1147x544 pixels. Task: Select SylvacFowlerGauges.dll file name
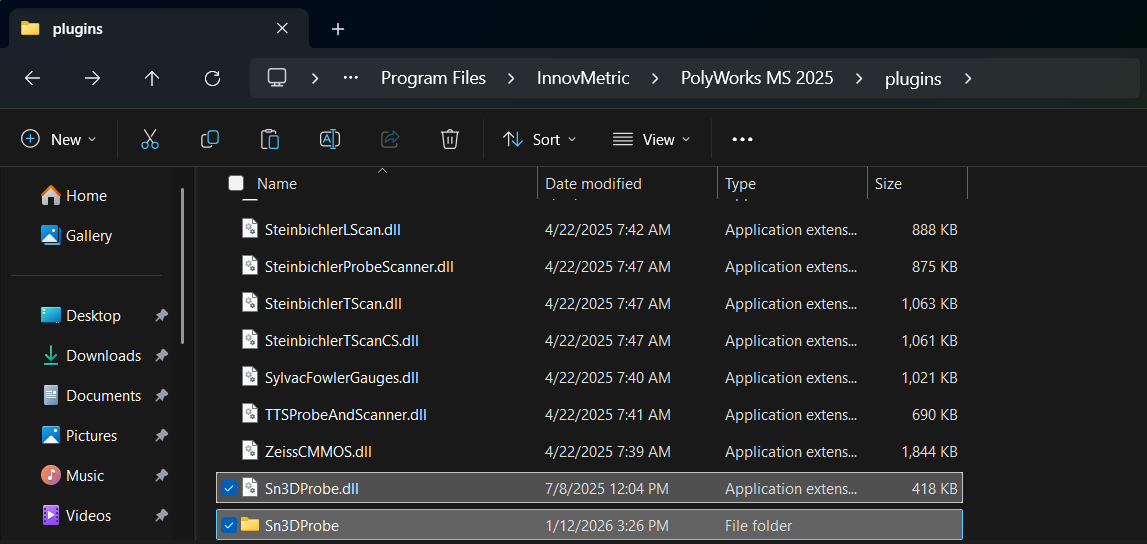pyautogui.click(x=342, y=378)
